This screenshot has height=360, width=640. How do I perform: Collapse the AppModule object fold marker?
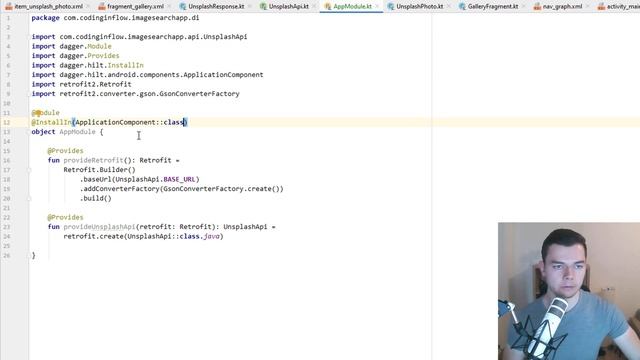point(29,132)
